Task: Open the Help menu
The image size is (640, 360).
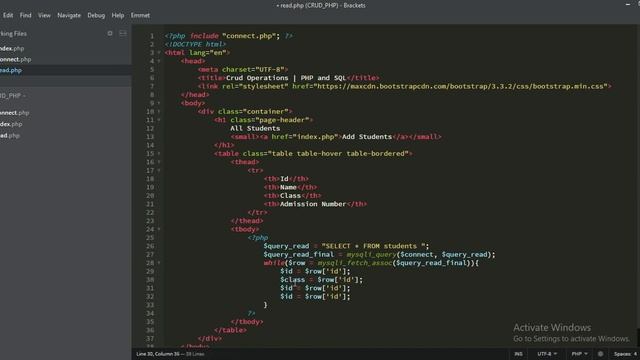Action: coord(118,15)
